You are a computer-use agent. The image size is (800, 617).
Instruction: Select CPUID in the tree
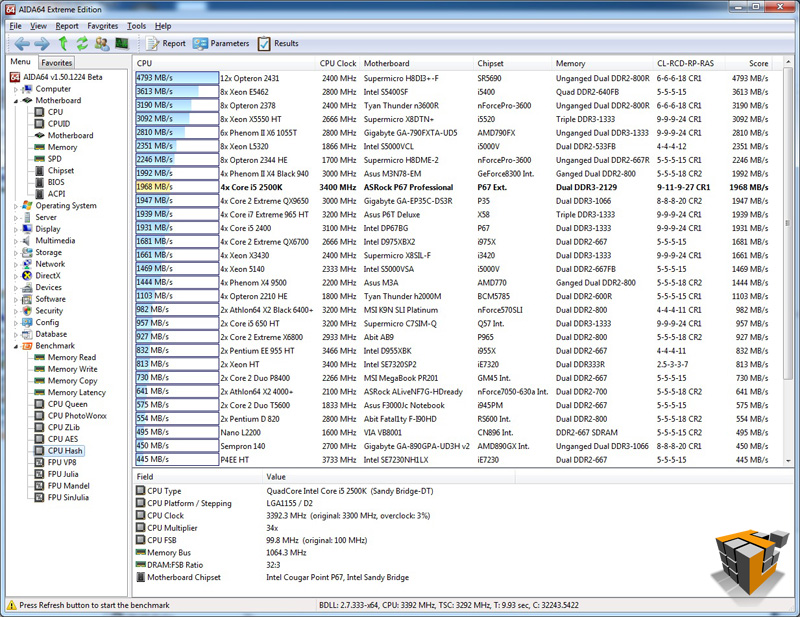pyautogui.click(x=59, y=124)
